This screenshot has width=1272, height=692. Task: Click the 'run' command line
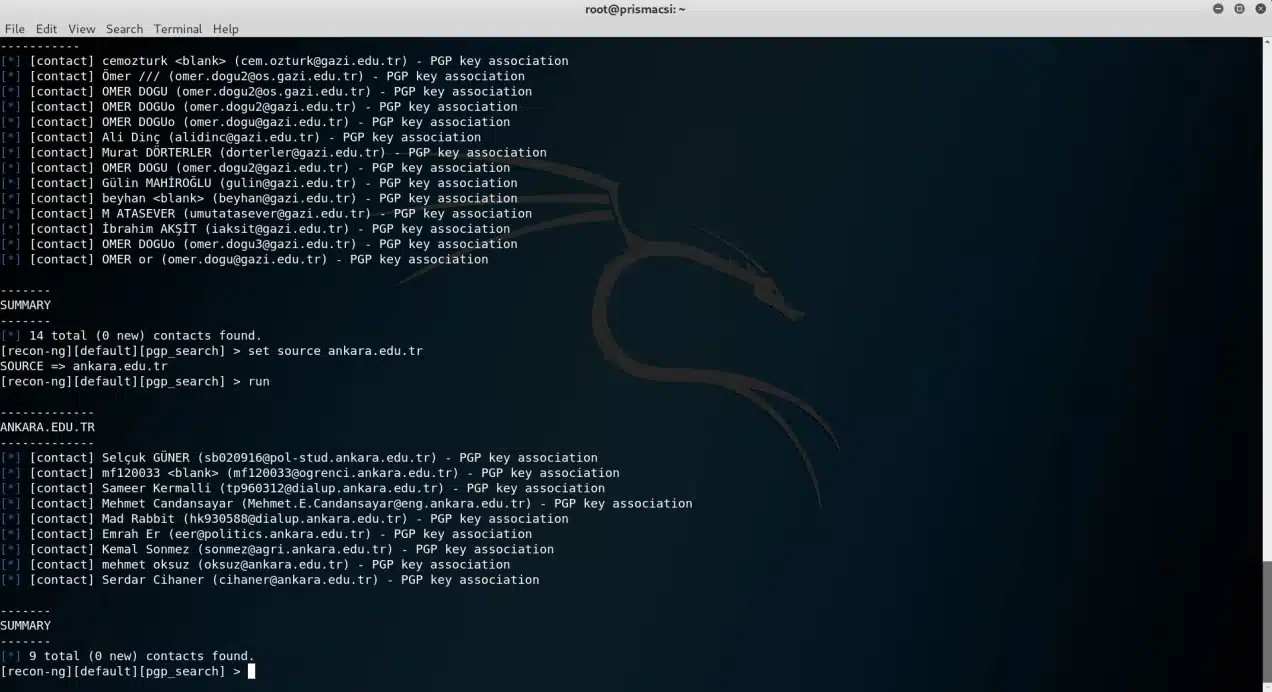(135, 381)
